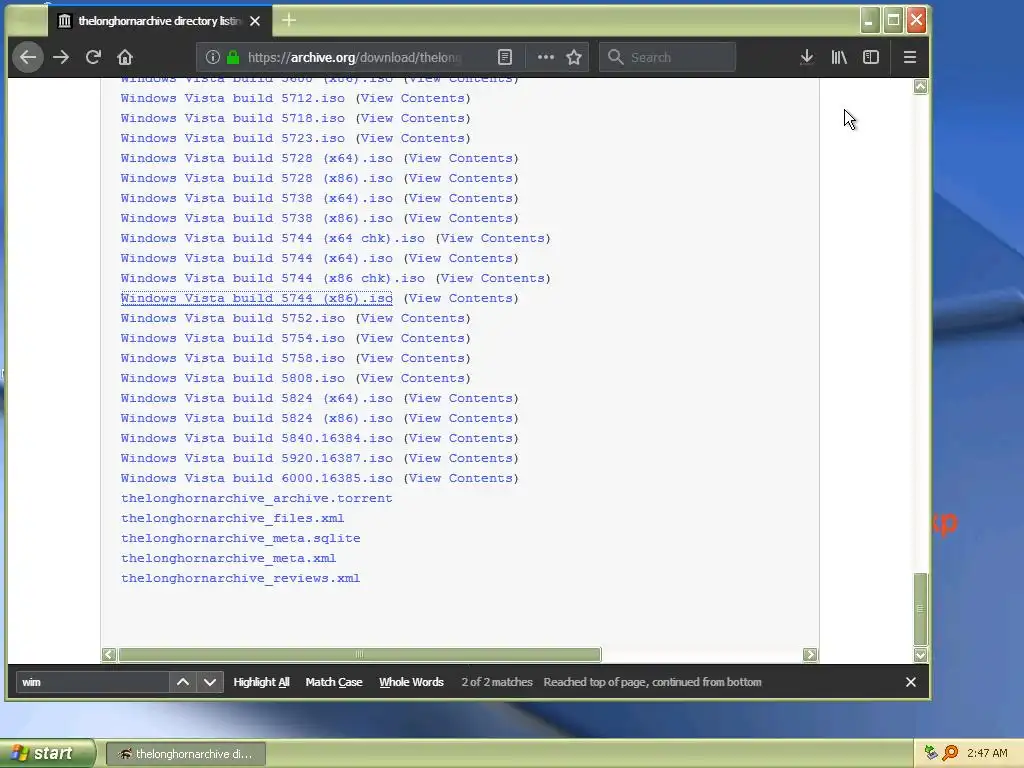
Task: Open Windows Vista build 5744 (x64 chk).iso
Action: pyautogui.click(x=272, y=238)
